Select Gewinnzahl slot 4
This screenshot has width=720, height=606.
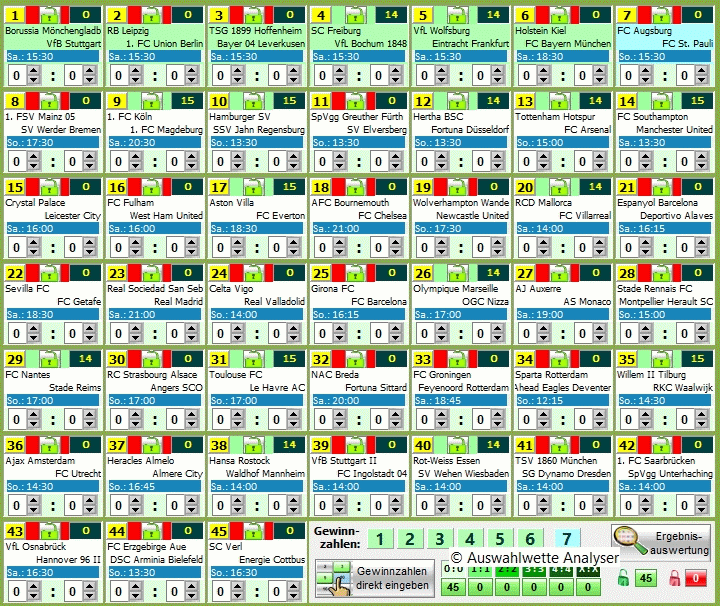pyautogui.click(x=470, y=539)
